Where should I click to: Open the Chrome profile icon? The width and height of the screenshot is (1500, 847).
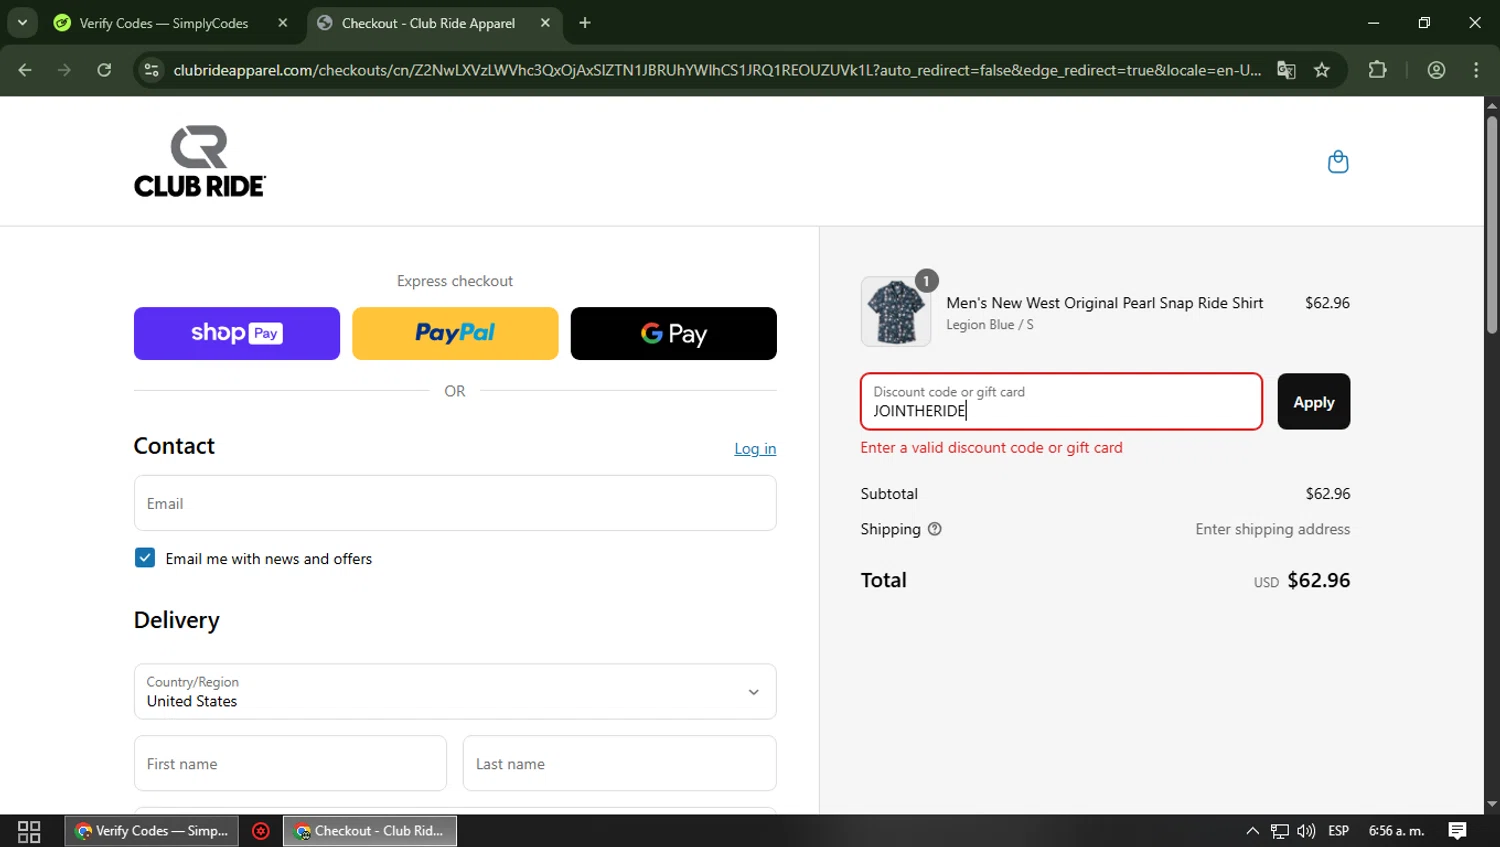(1437, 70)
